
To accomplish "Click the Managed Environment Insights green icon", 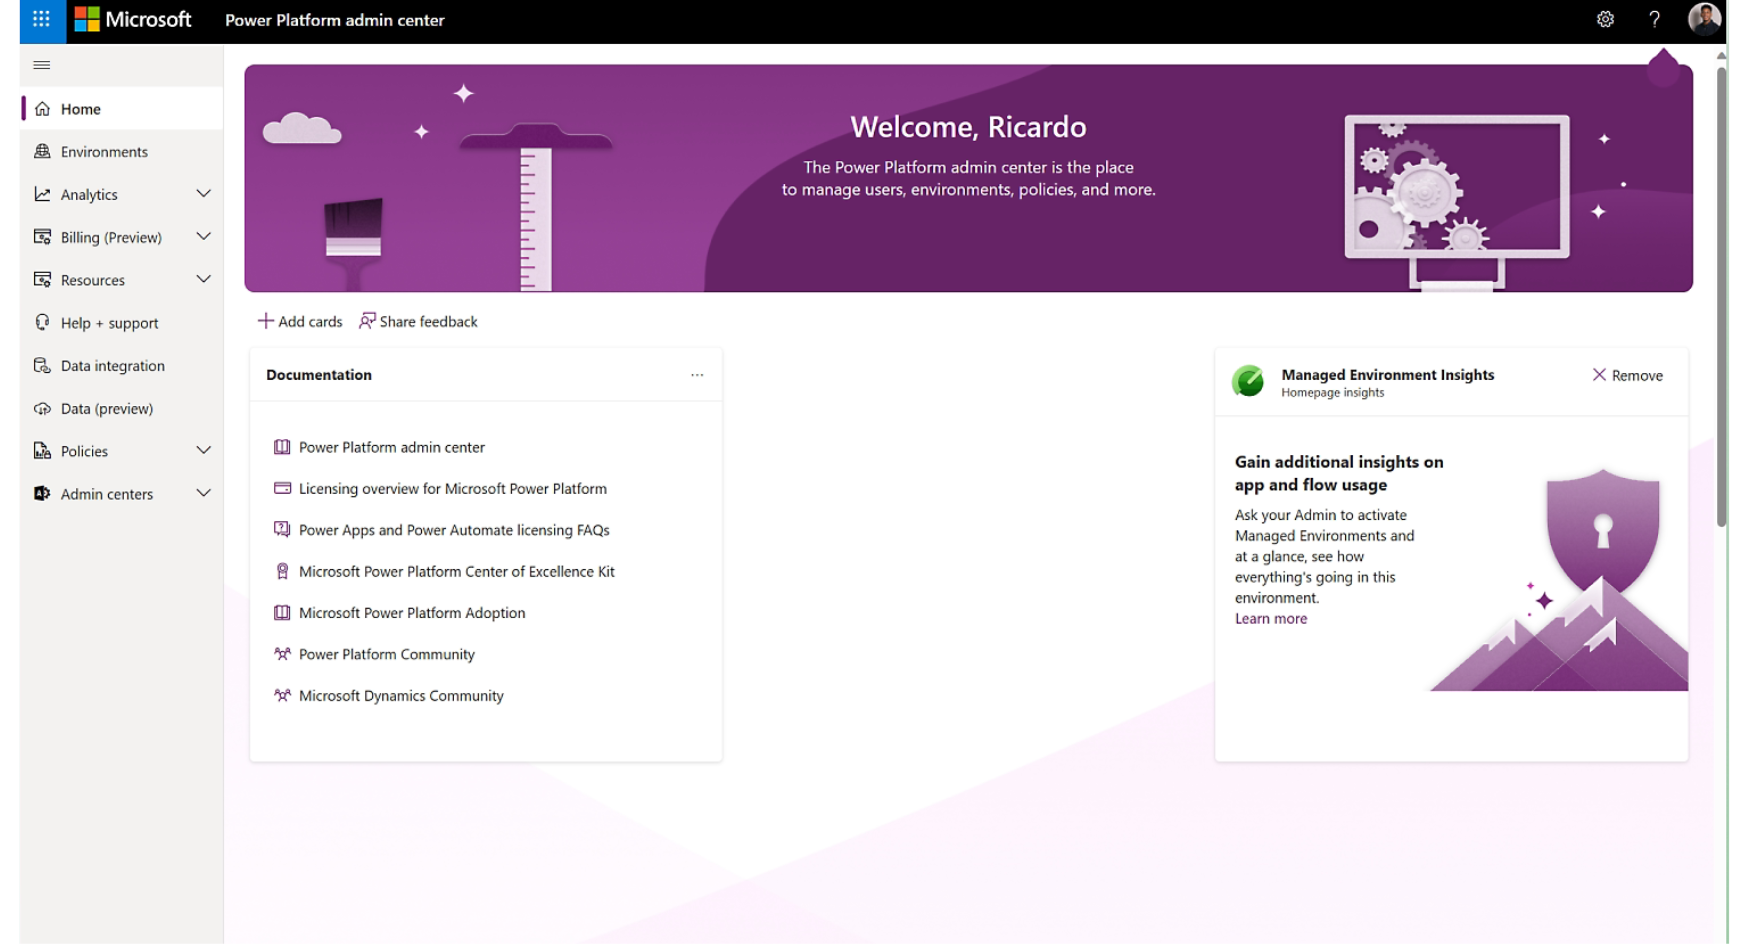I will [1248, 381].
